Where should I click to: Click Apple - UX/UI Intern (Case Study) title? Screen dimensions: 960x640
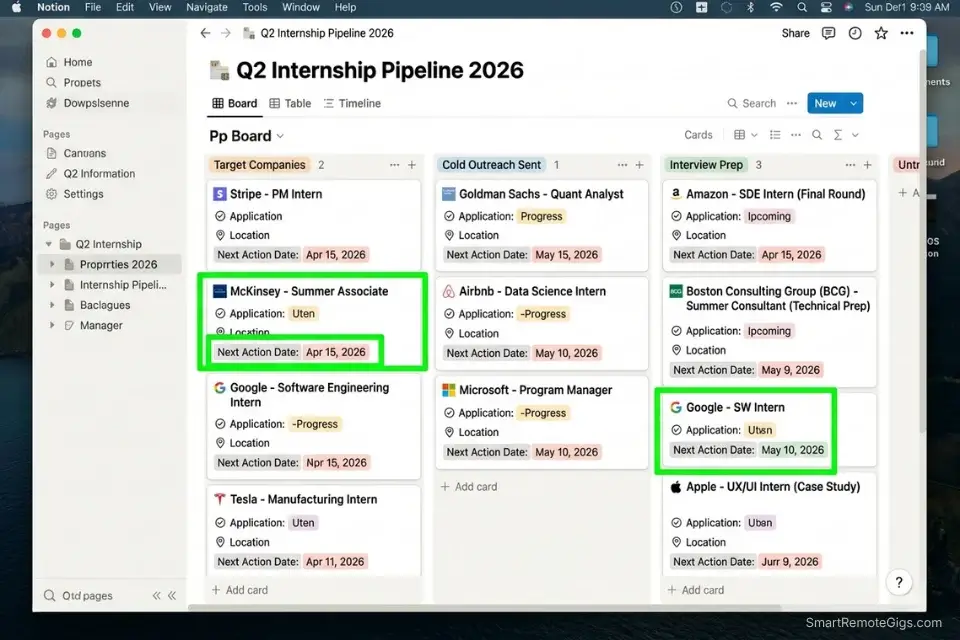(x=773, y=487)
